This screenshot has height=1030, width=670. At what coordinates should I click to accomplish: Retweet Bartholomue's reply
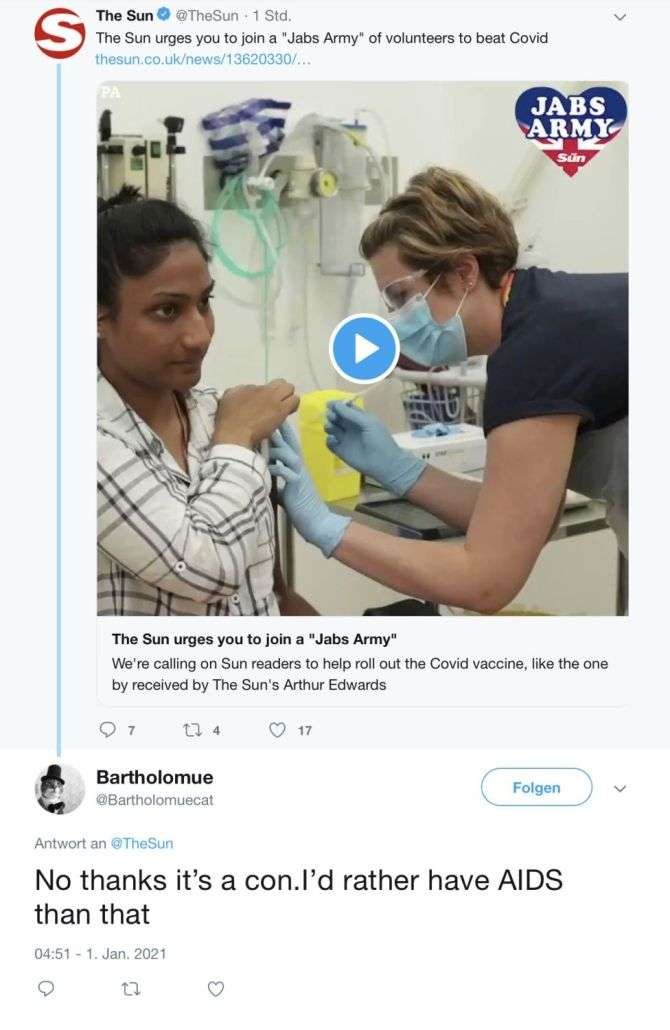tap(131, 988)
